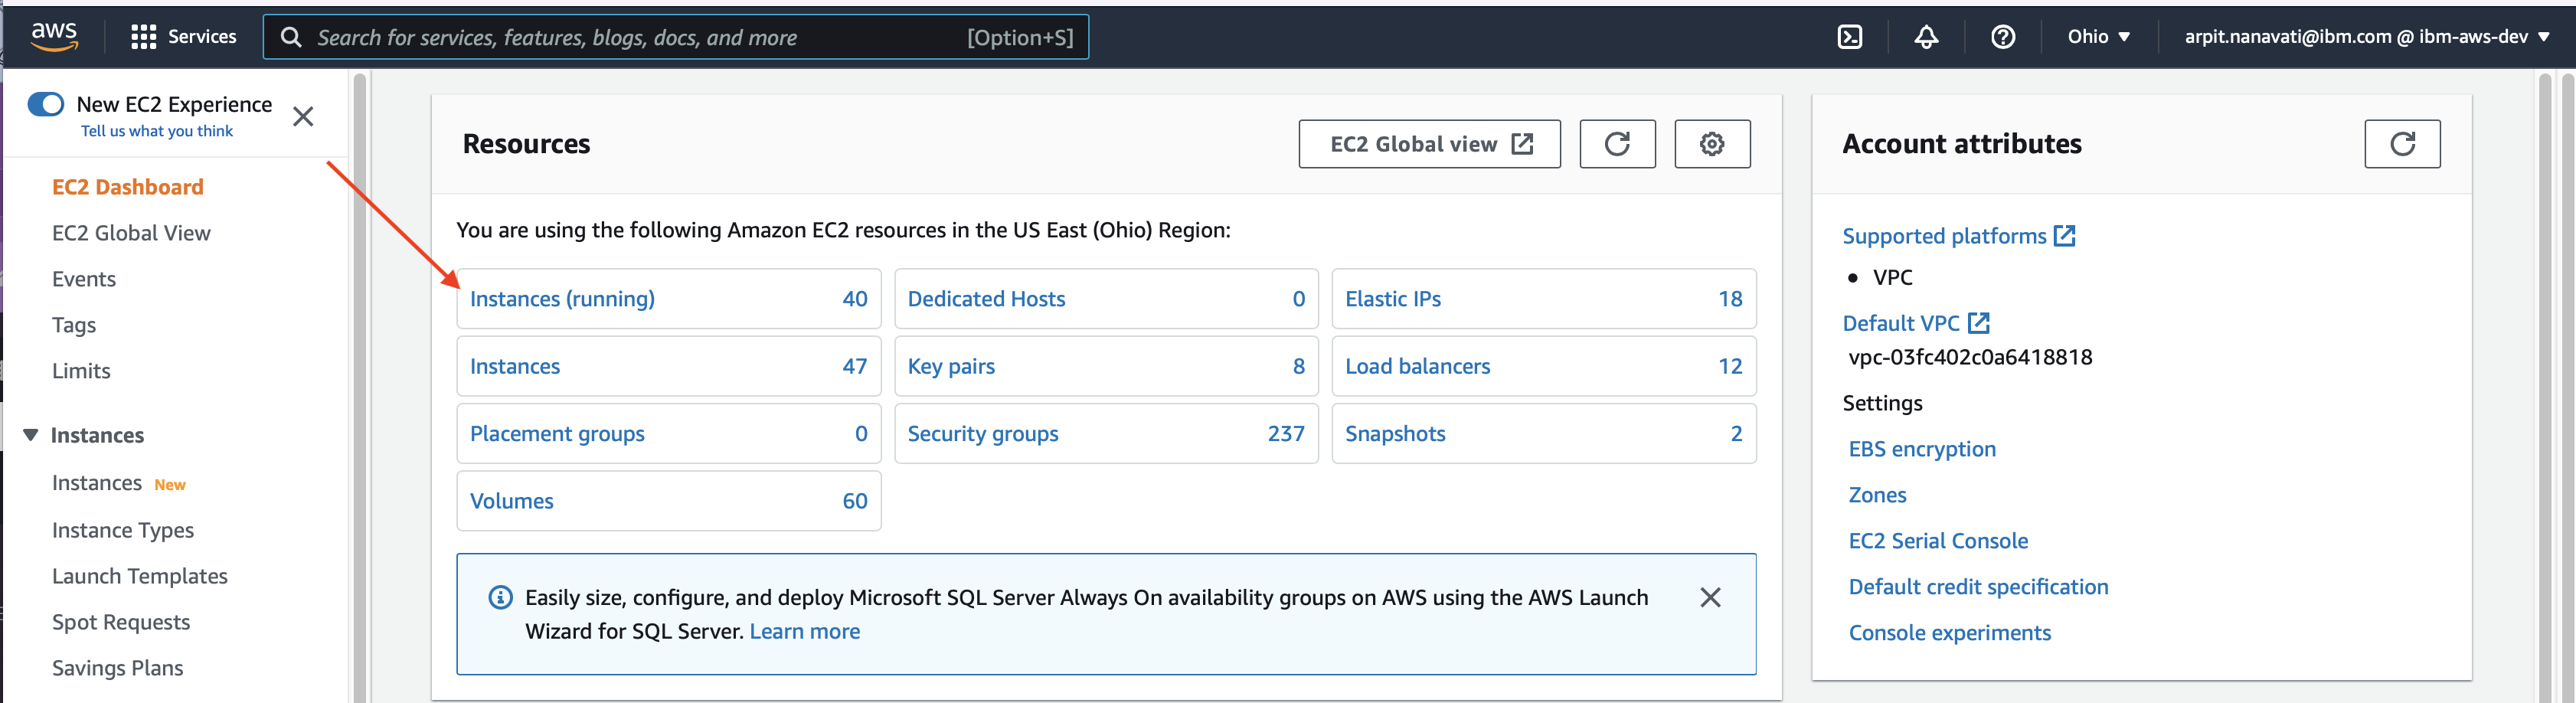The image size is (2576, 703).
Task: Go to the AWS logo home
Action: [54, 36]
